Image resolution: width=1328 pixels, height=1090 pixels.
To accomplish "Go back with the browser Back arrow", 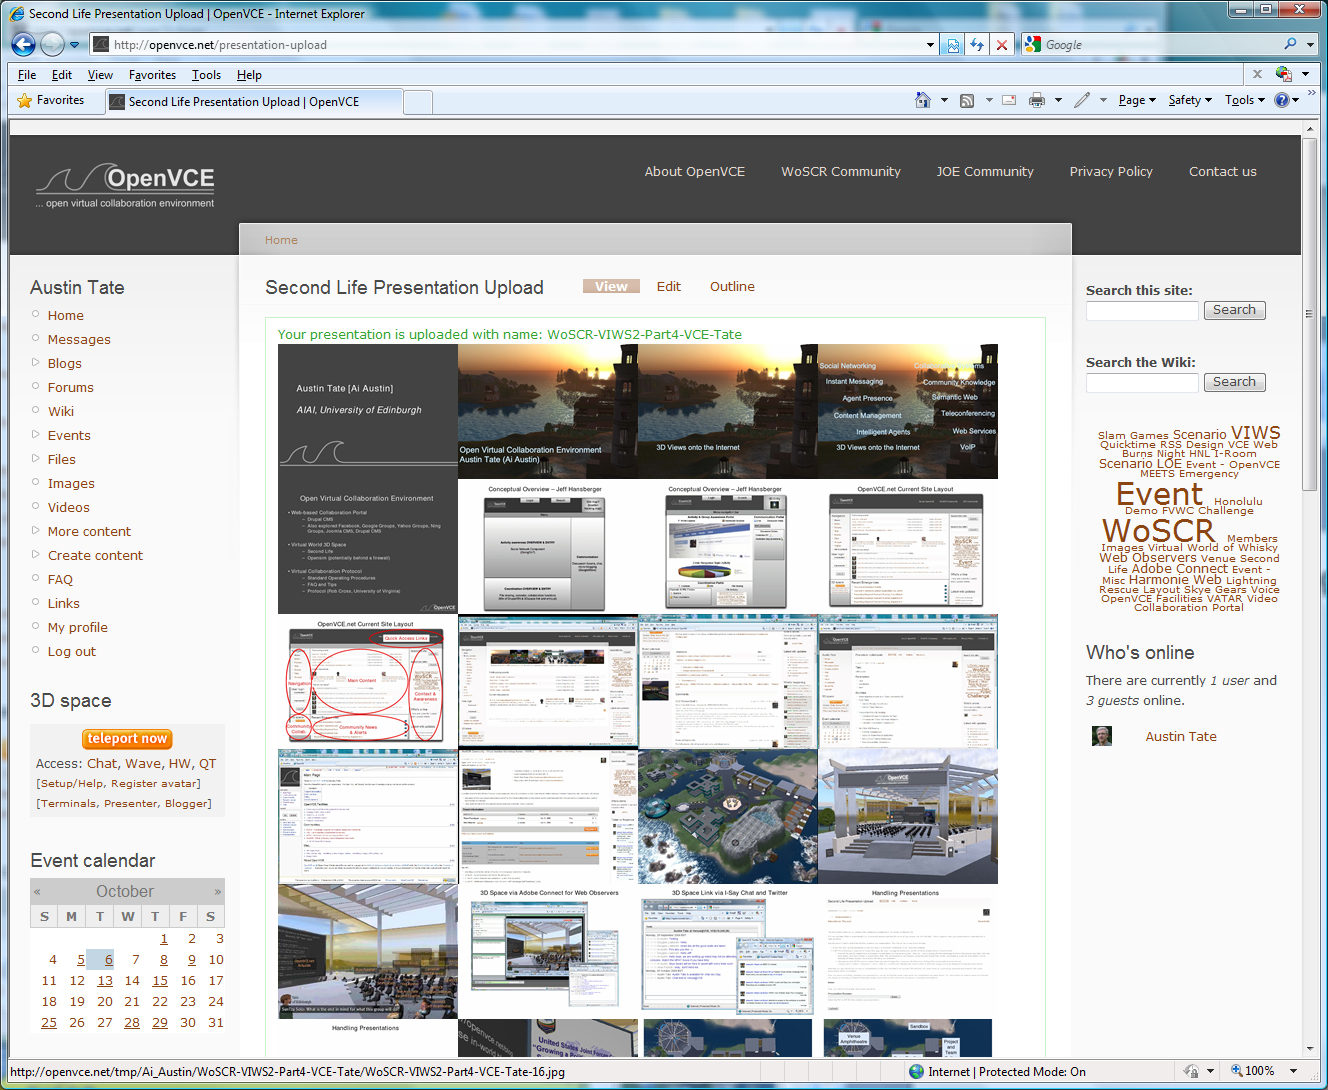I will click(x=23, y=44).
